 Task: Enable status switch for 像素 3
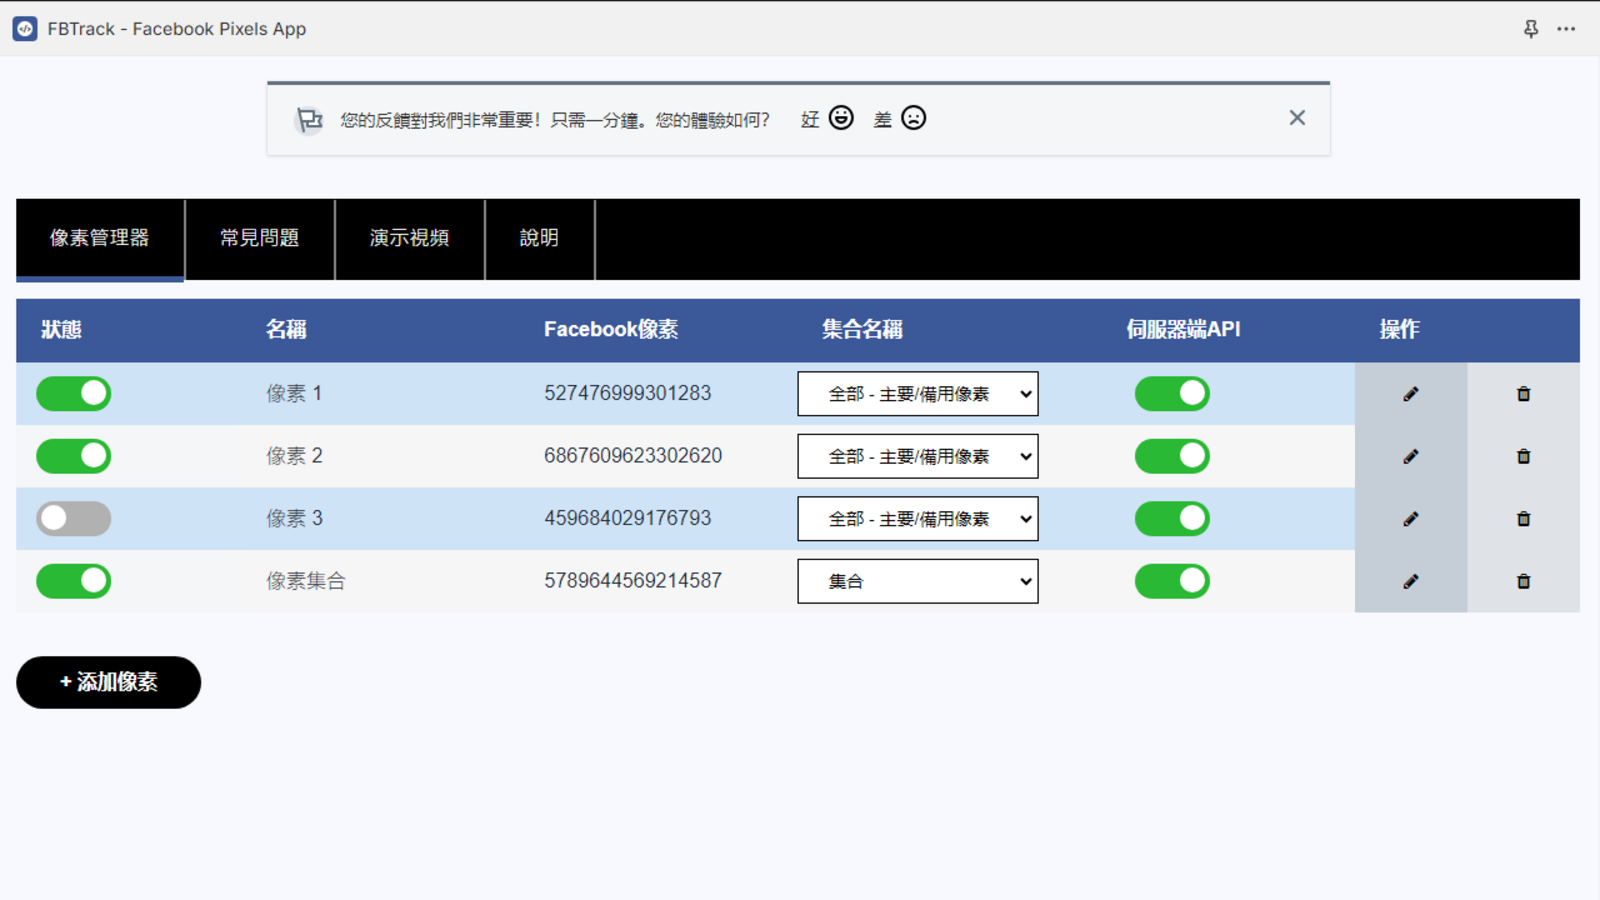(74, 519)
